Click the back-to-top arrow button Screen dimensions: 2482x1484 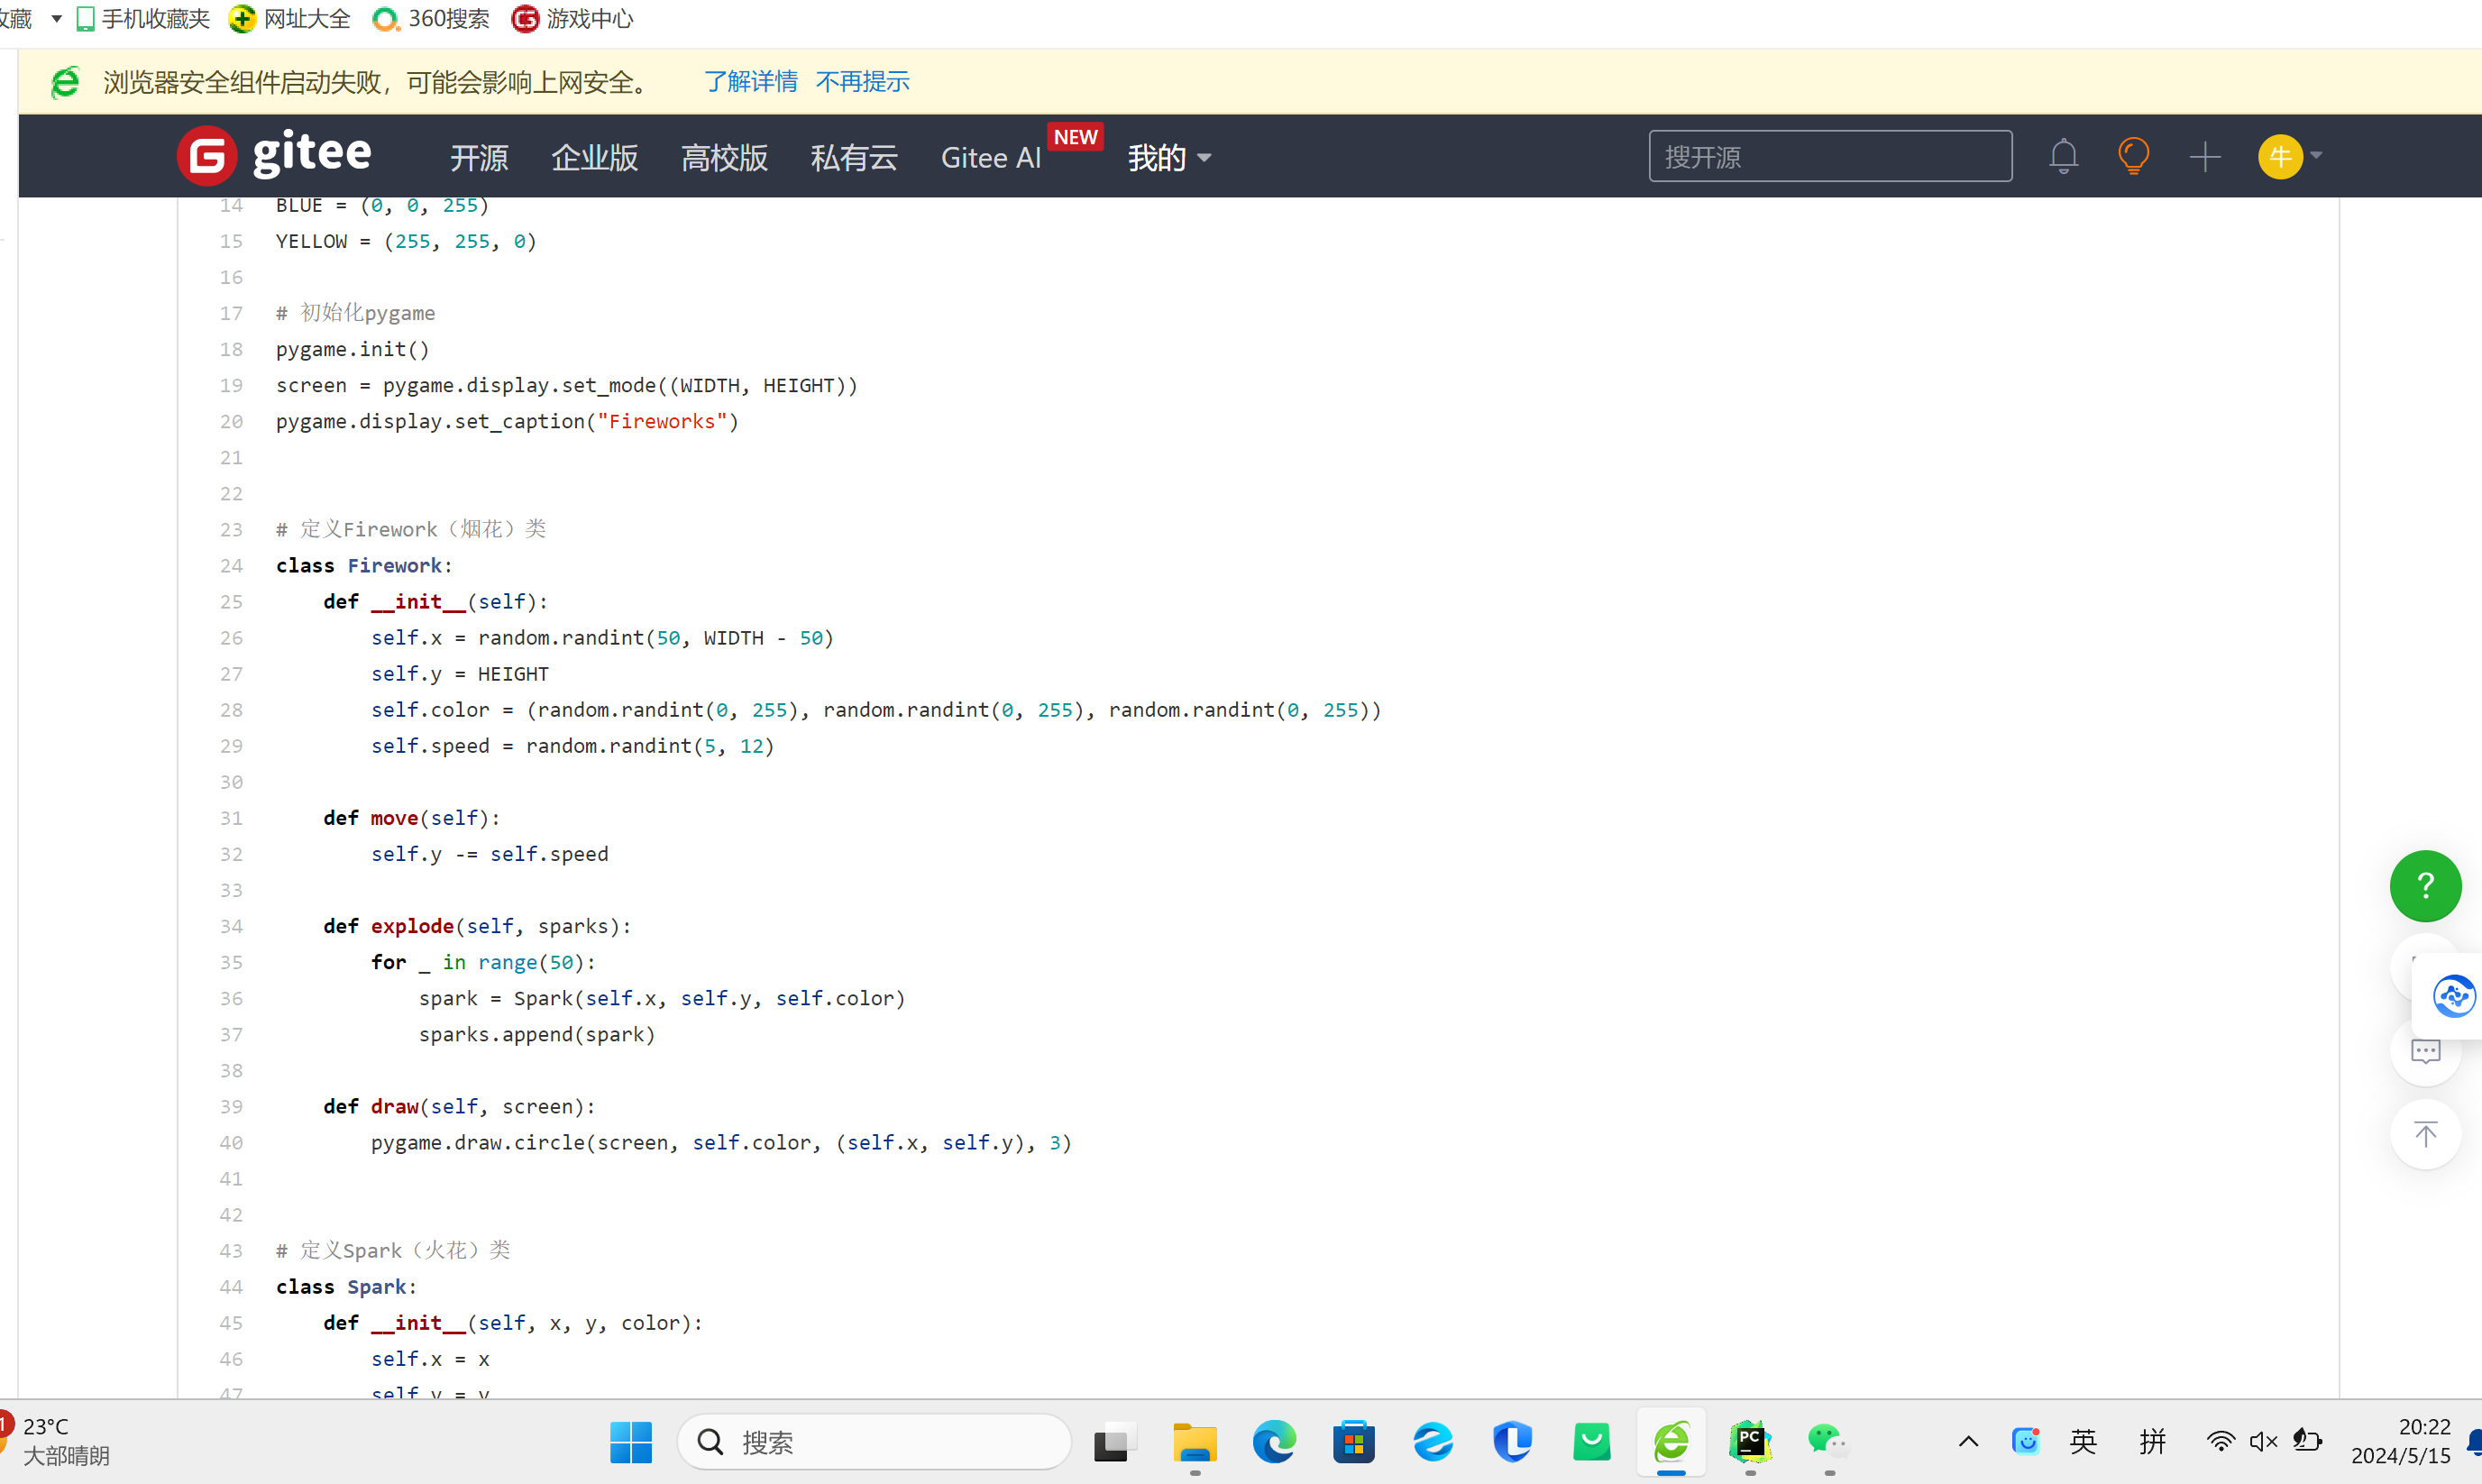tap(2425, 1134)
